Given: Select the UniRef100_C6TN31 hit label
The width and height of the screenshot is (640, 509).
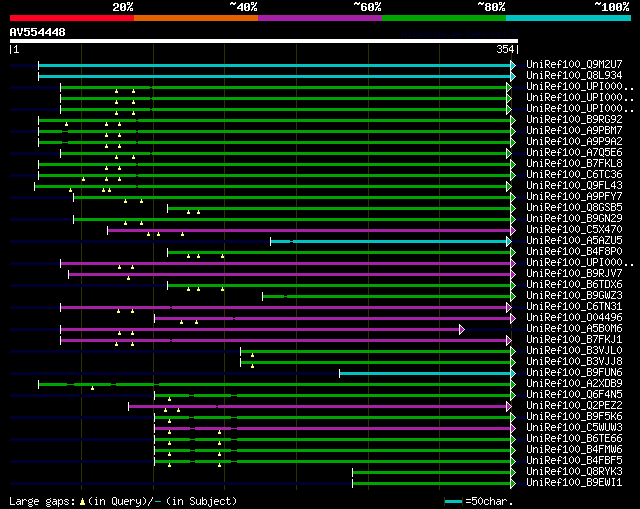Looking at the screenshot, I should click(574, 307).
